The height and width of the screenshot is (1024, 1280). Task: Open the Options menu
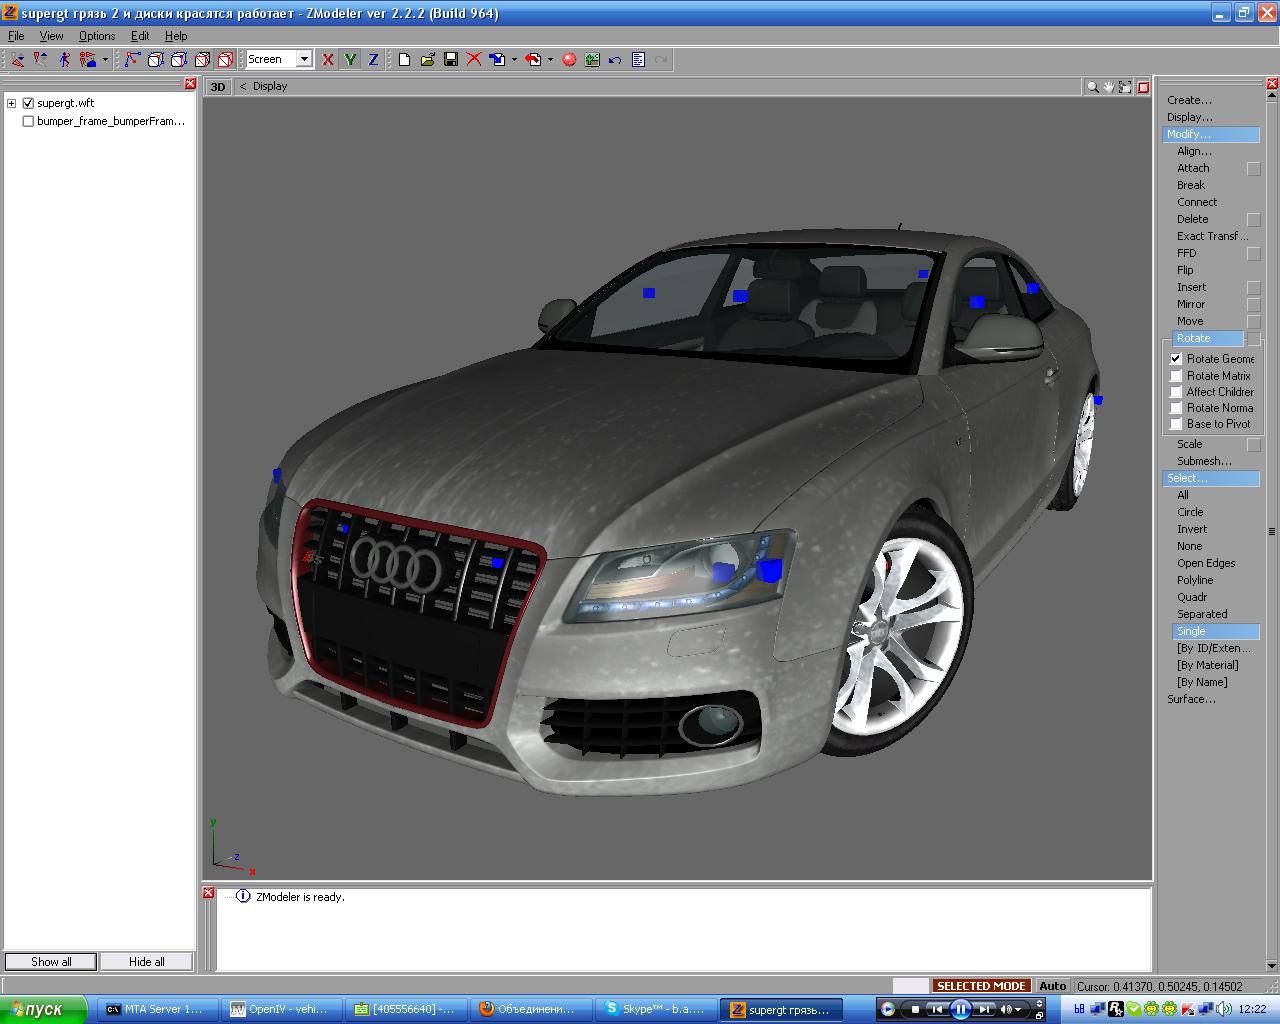97,36
